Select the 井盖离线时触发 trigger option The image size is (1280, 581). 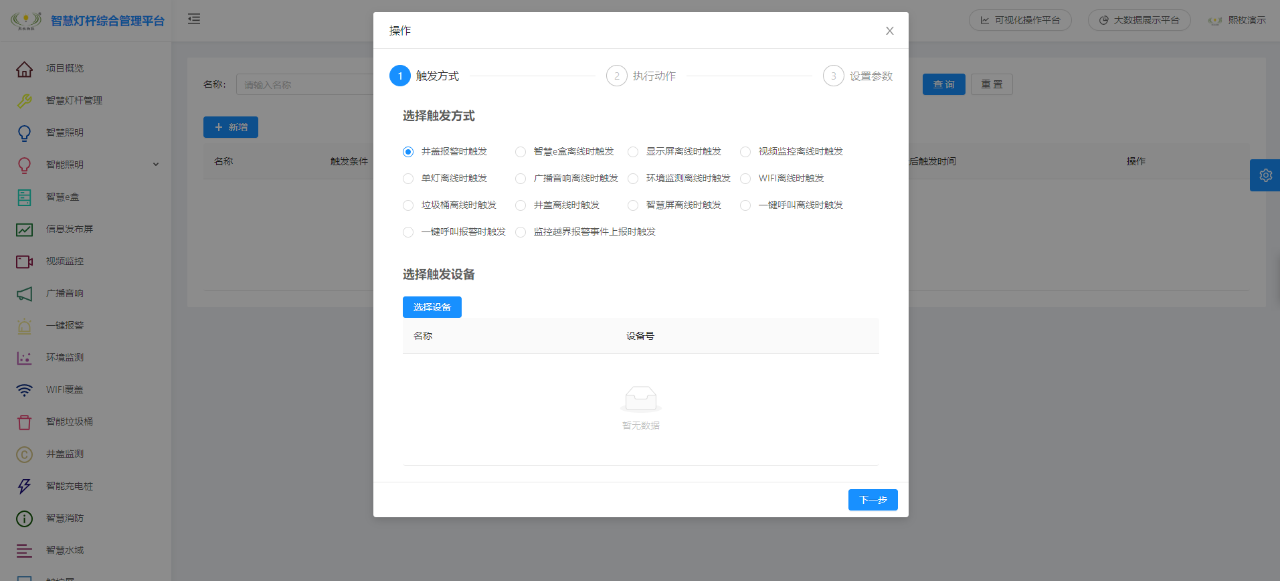520,205
